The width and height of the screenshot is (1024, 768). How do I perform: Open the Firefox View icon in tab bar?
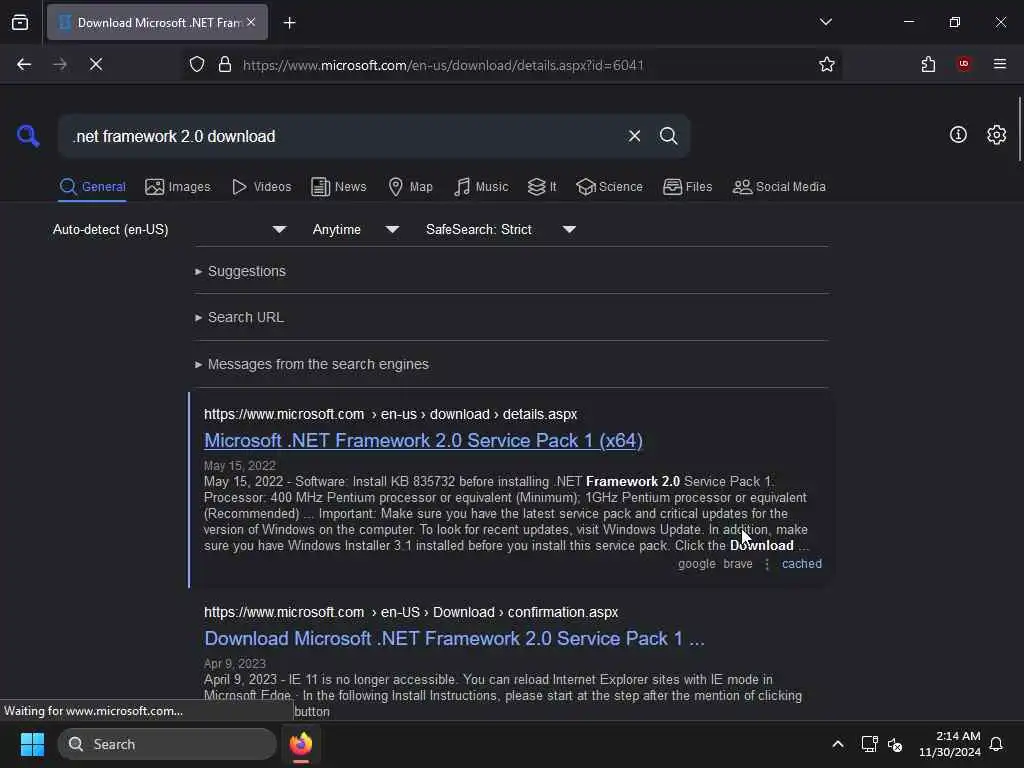20,23
